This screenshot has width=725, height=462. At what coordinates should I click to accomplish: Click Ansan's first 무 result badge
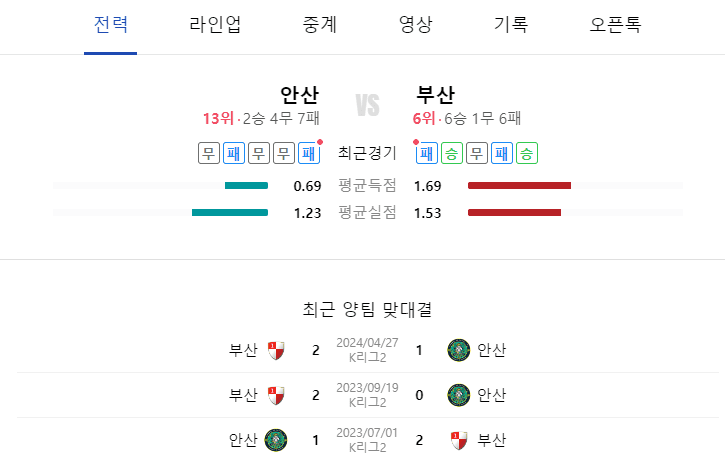coord(209,153)
